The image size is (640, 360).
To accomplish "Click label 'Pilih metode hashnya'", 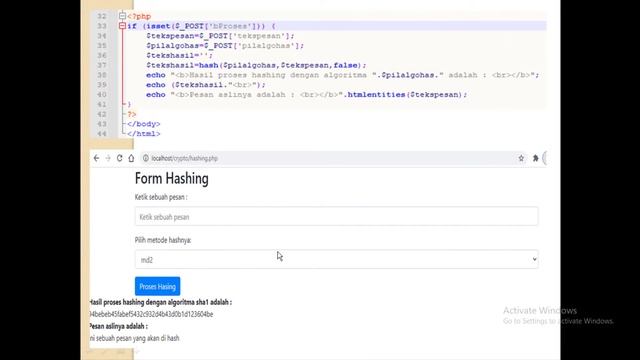I will tap(163, 240).
